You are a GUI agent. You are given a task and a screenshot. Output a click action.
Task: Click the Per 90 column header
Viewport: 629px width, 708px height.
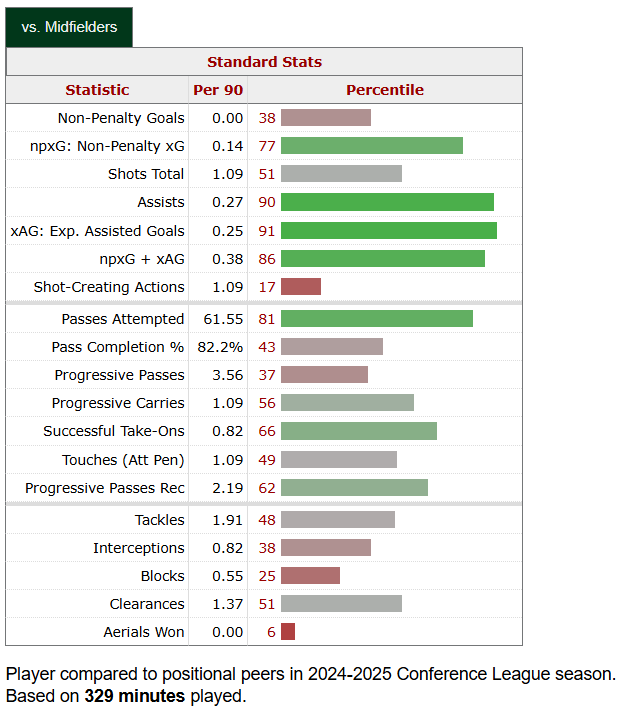[x=218, y=90]
